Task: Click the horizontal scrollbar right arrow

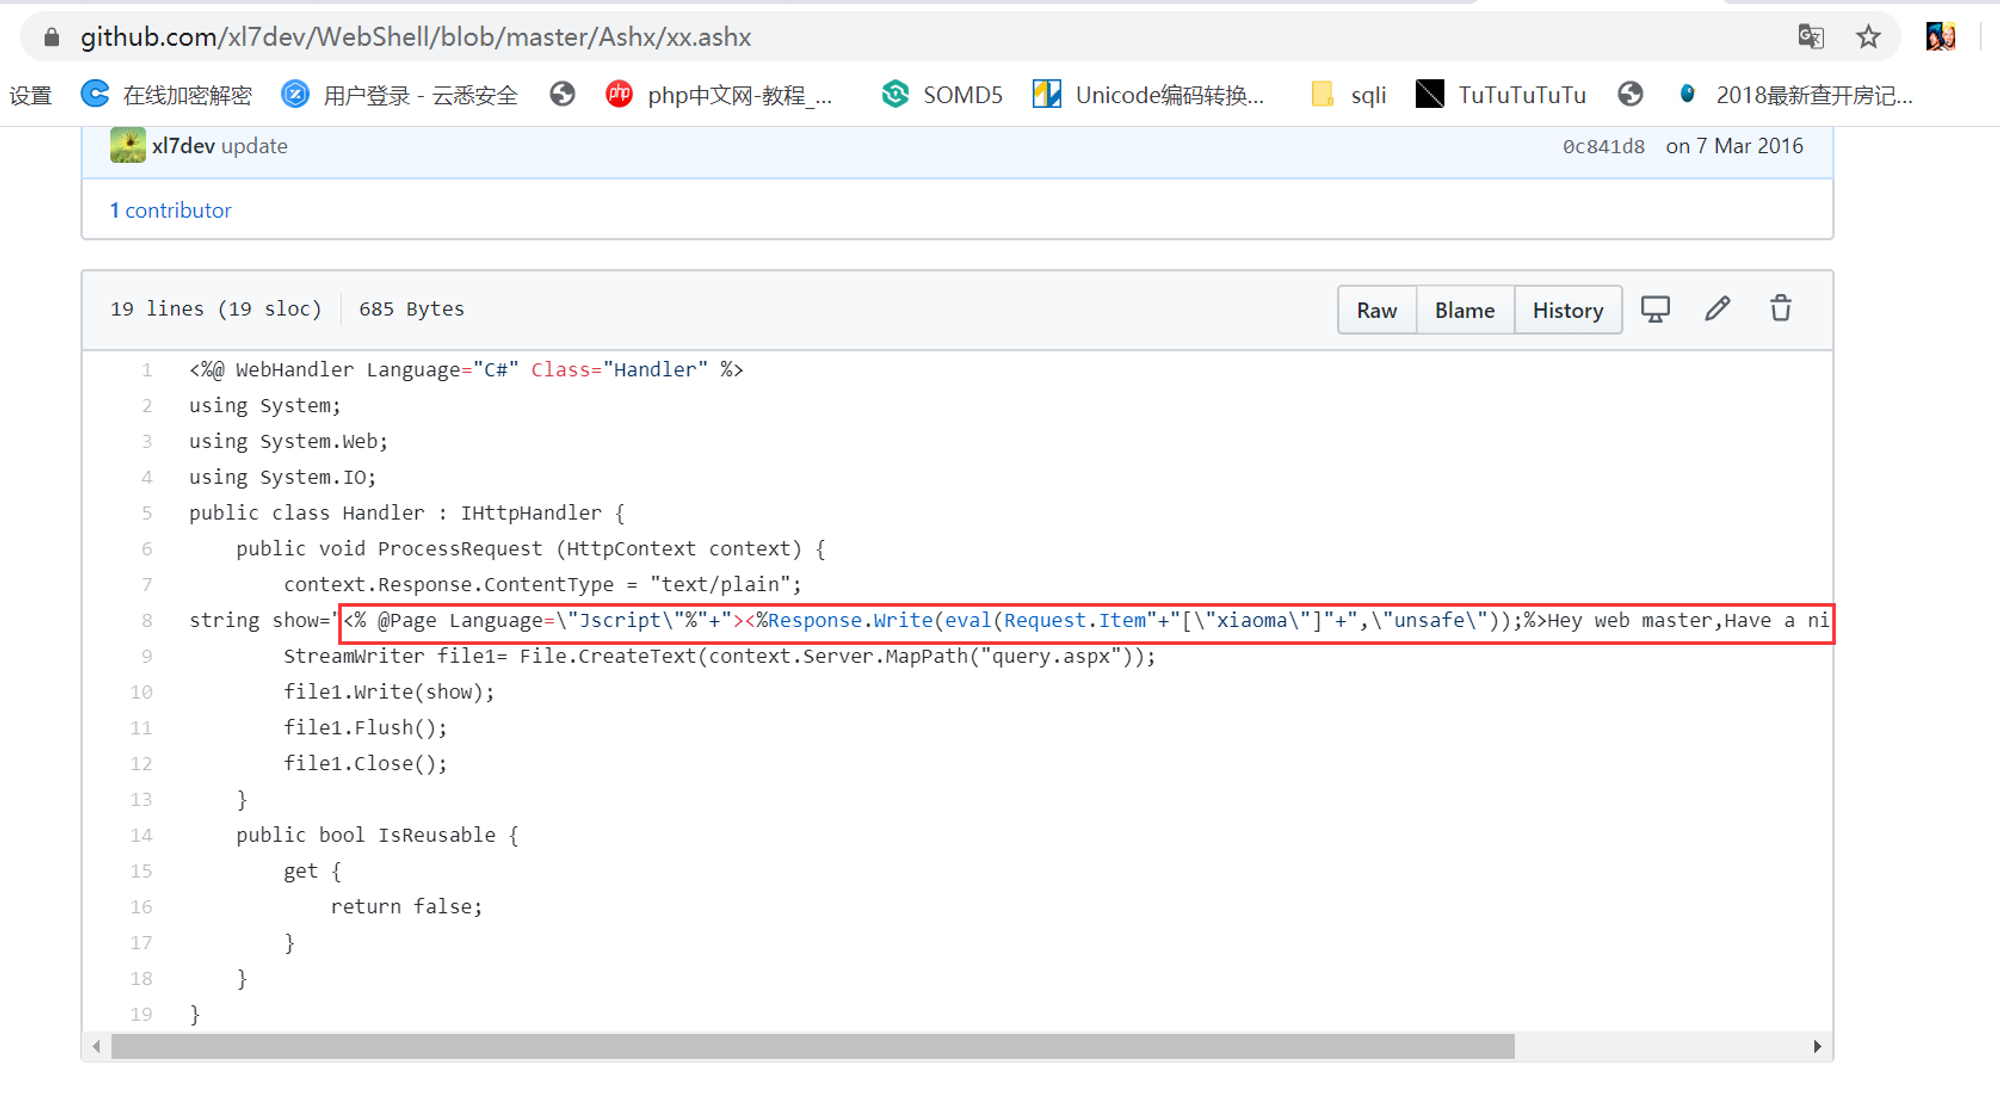Action: click(1817, 1047)
